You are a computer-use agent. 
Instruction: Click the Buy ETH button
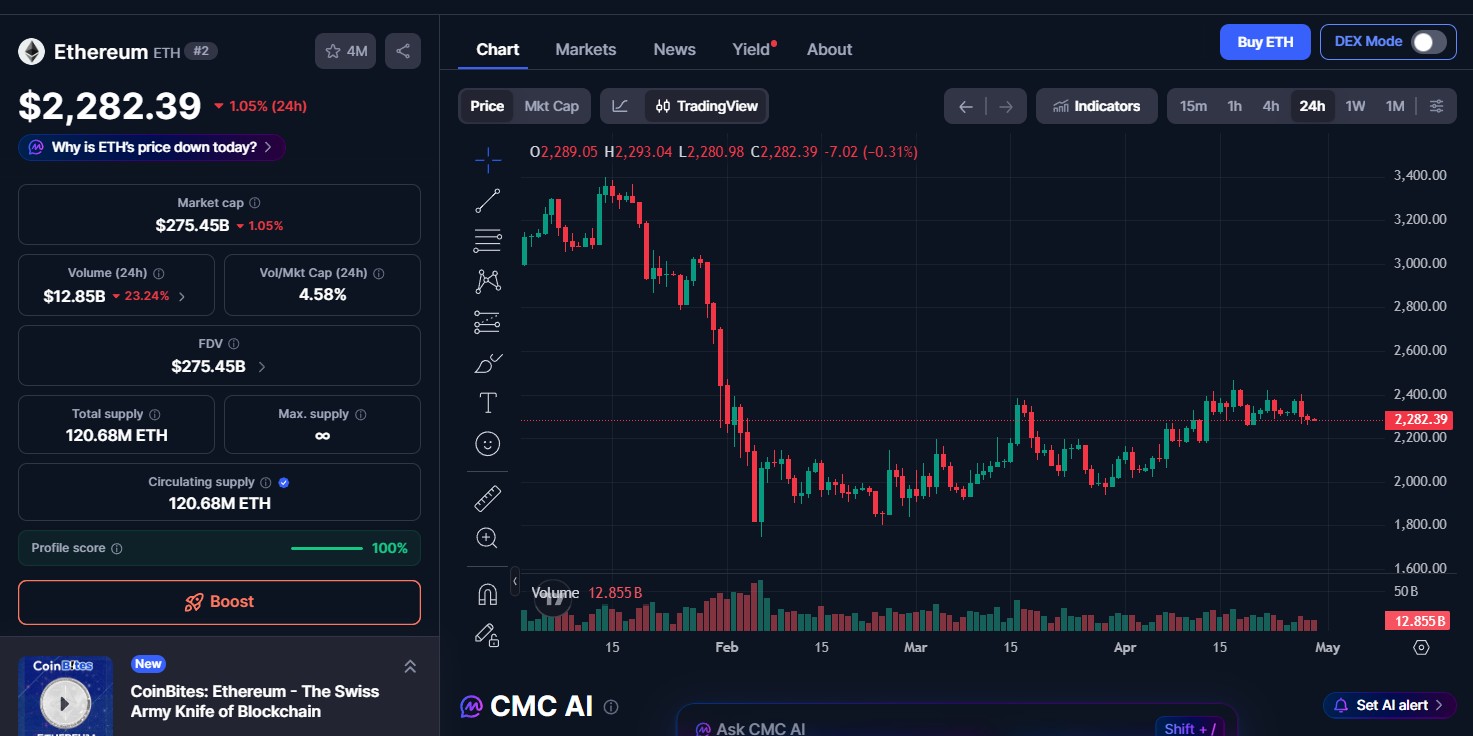click(1264, 42)
